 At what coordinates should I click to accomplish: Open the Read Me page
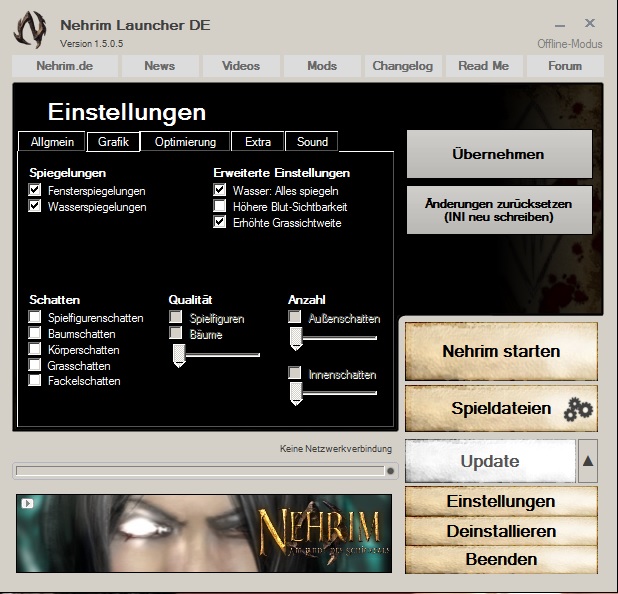pyautogui.click(x=484, y=66)
